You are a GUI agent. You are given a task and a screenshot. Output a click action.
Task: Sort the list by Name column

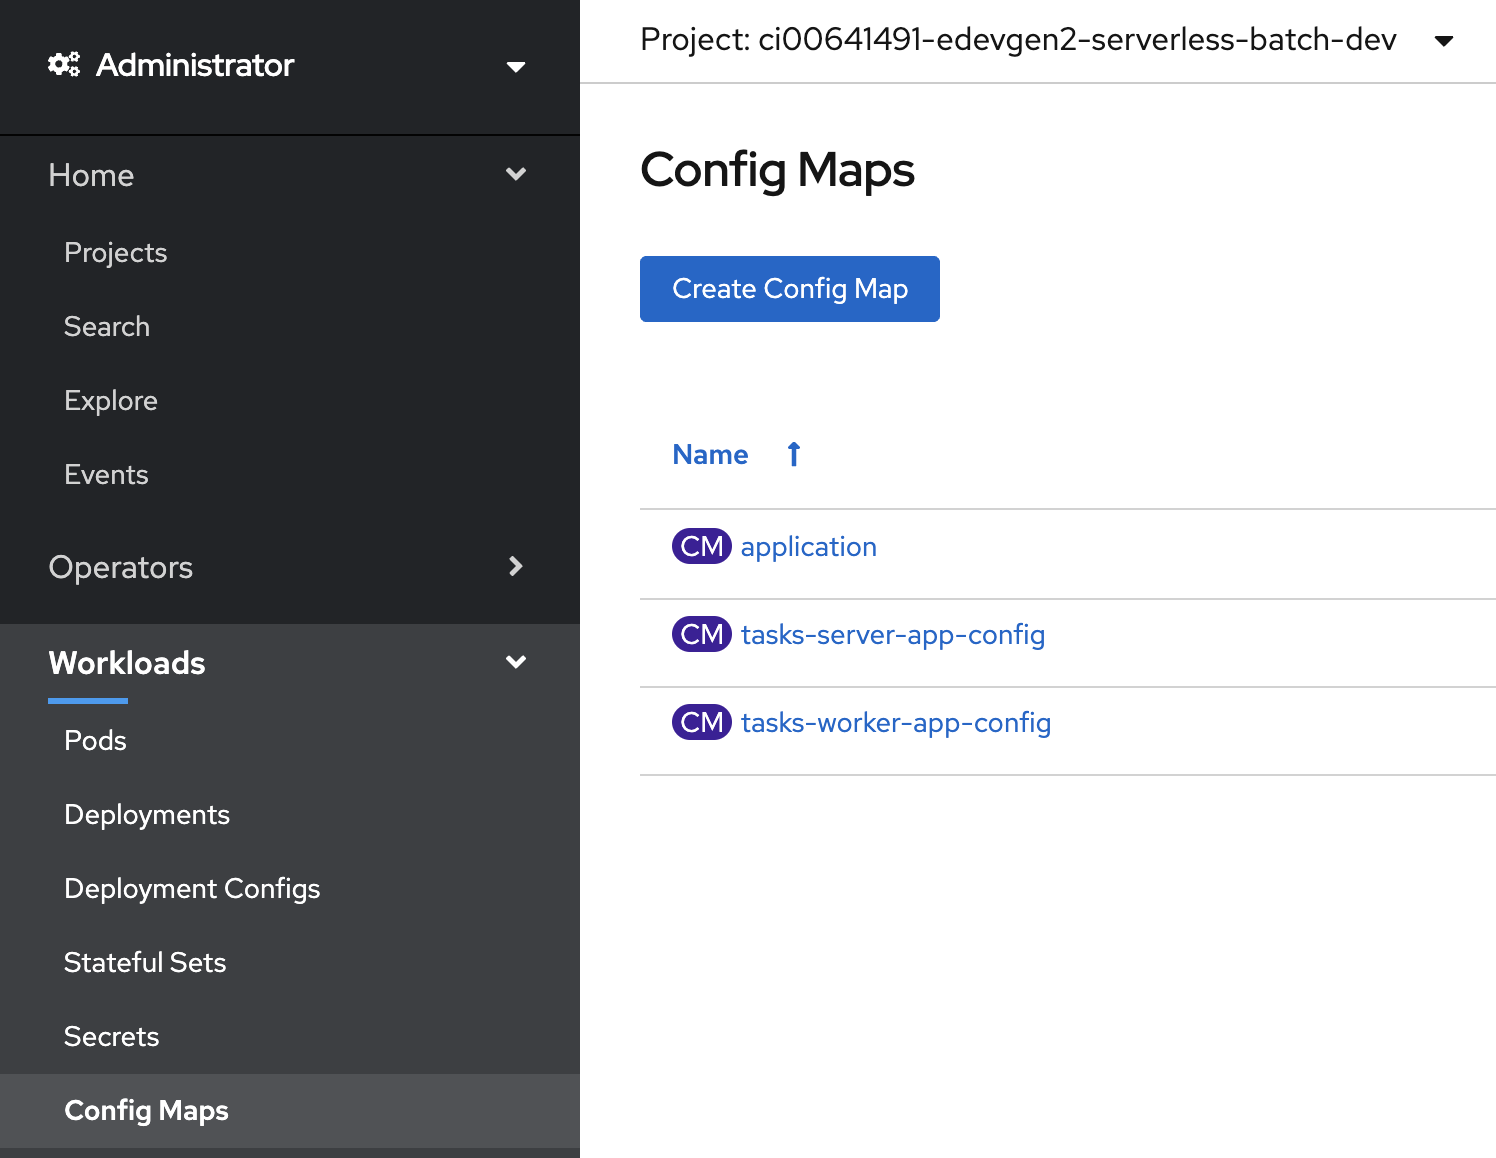coord(710,454)
